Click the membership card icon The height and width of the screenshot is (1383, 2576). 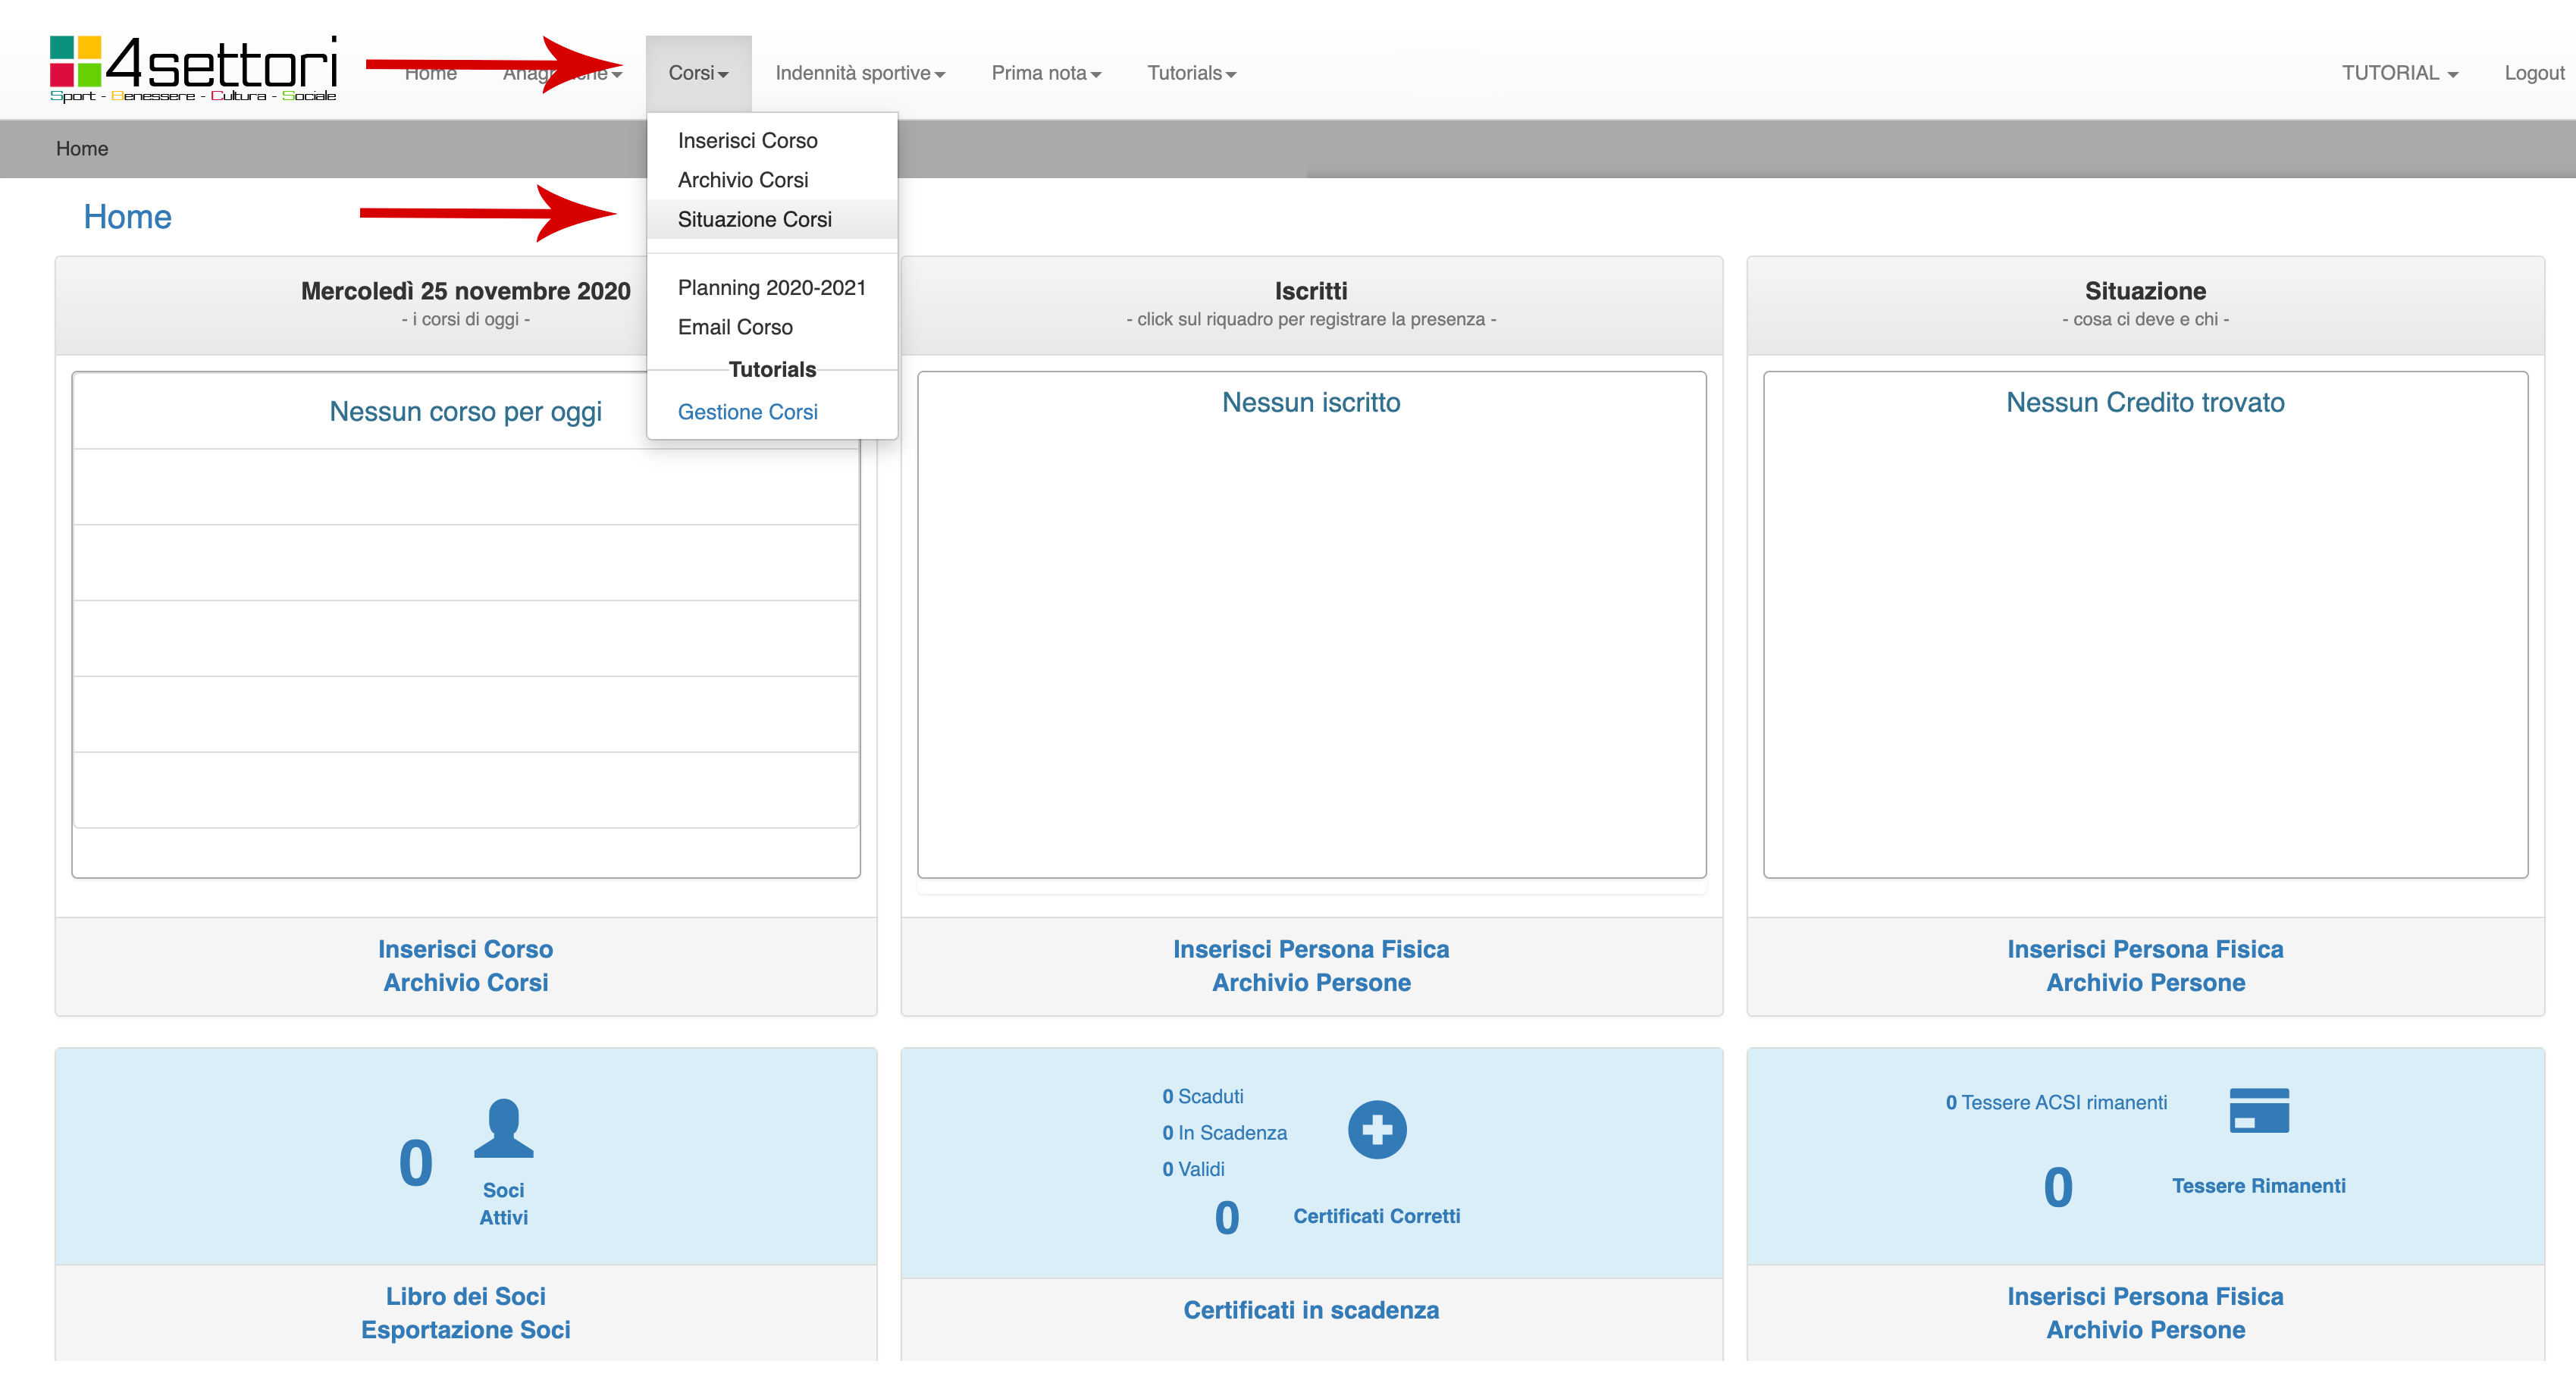[2258, 1110]
